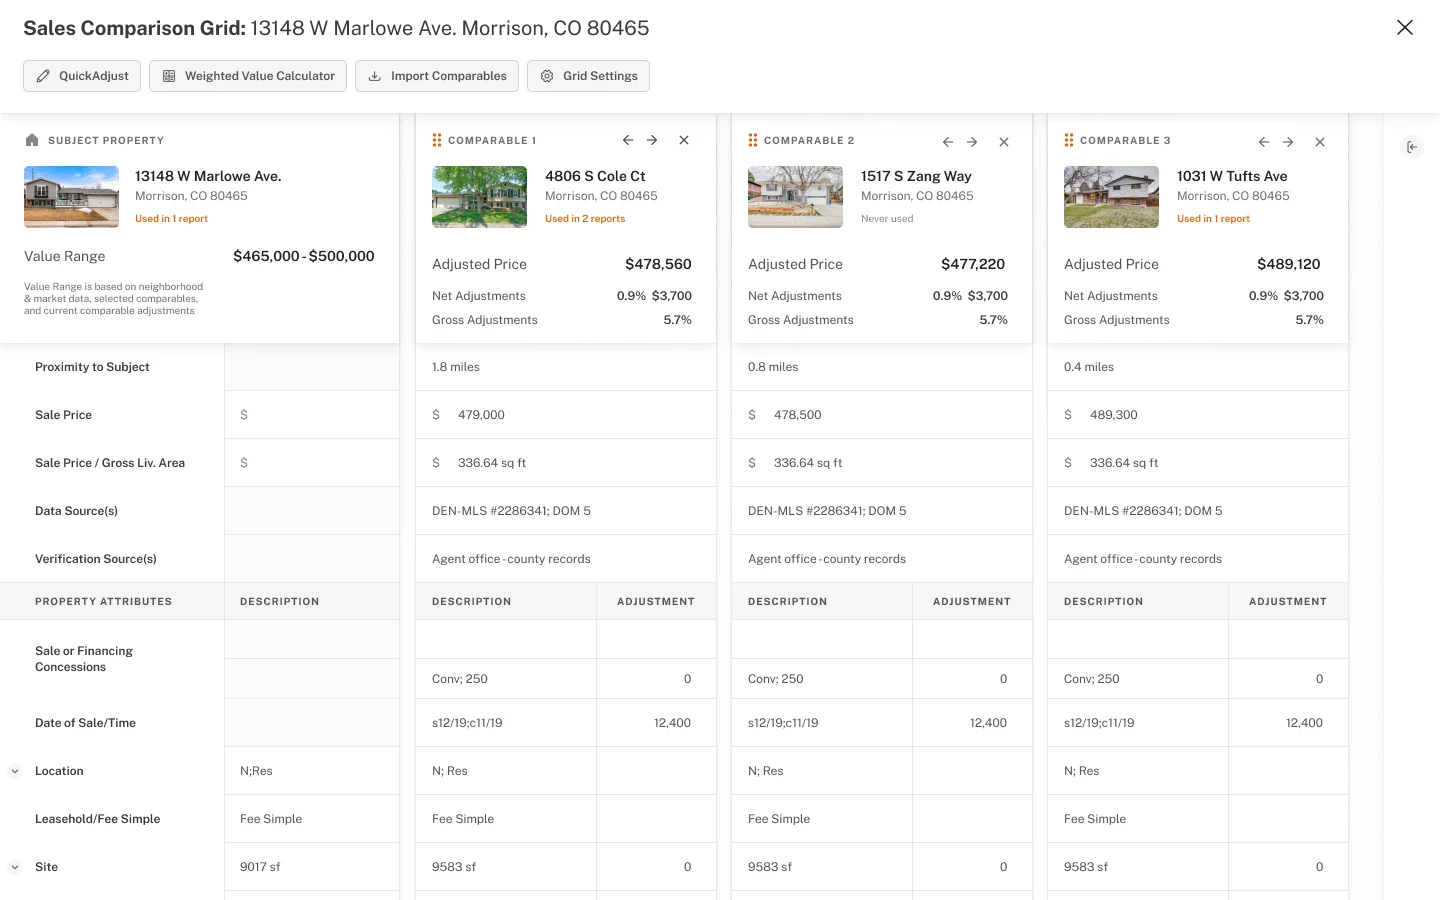Click the Comparable 2 drag handle
Image resolution: width=1440 pixels, height=900 pixels.
pyautogui.click(x=753, y=140)
